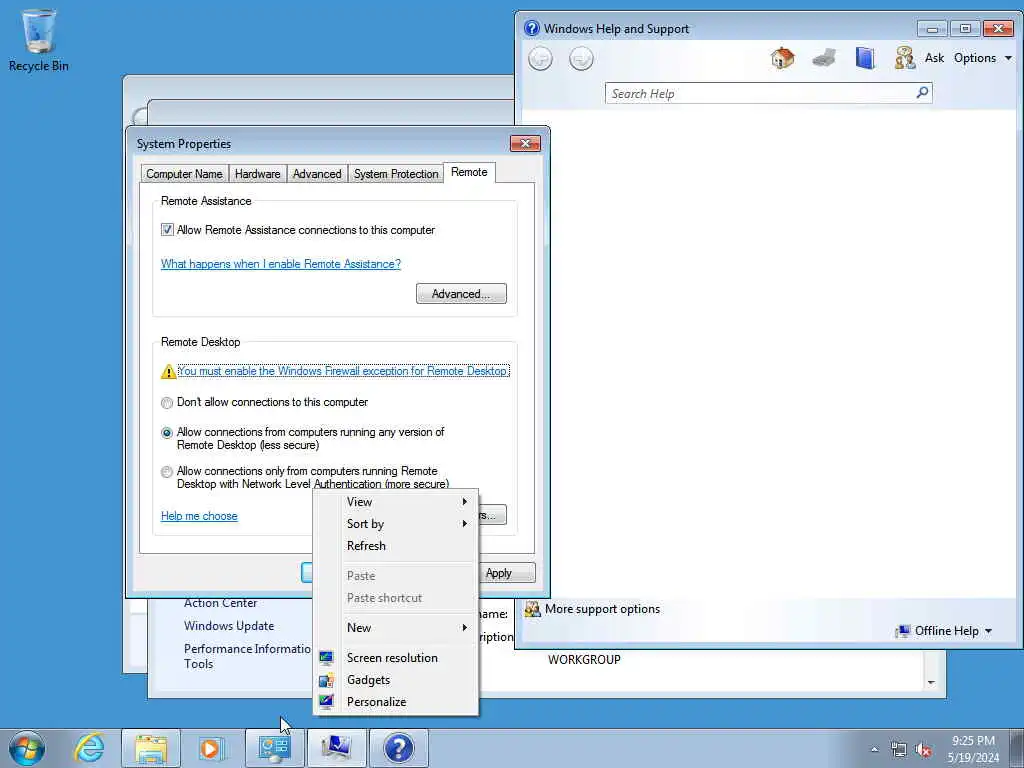Close the System Properties dialog
1024x768 pixels.
[x=525, y=144]
